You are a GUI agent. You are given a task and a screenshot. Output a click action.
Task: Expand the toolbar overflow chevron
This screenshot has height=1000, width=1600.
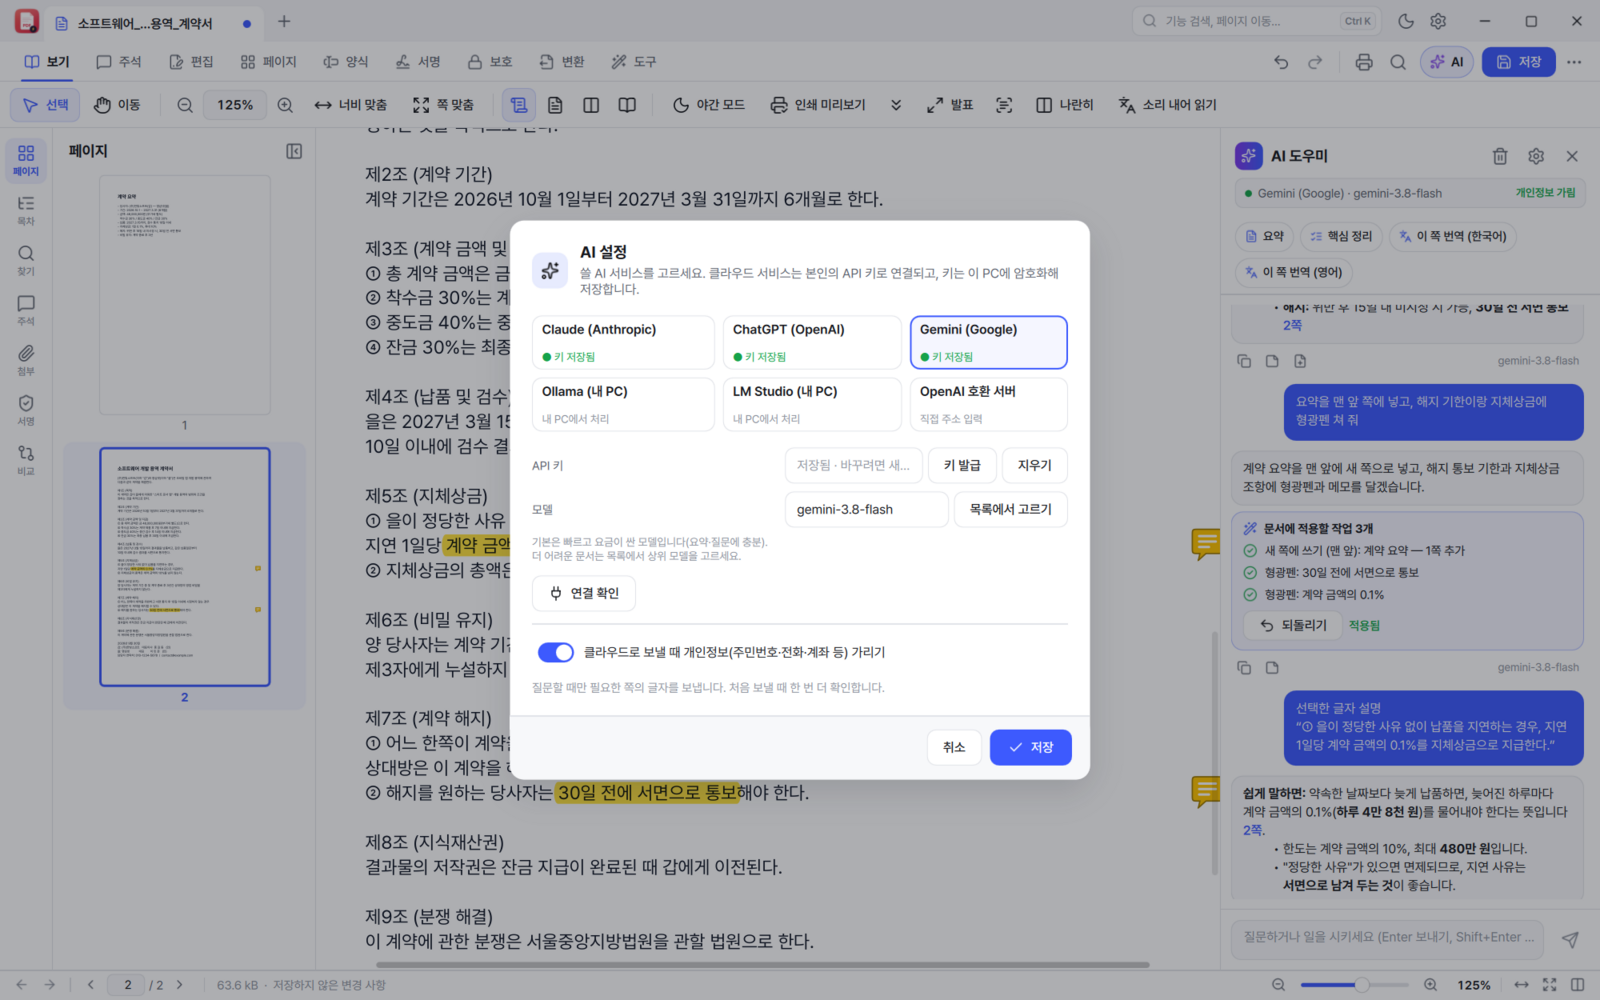point(896,105)
